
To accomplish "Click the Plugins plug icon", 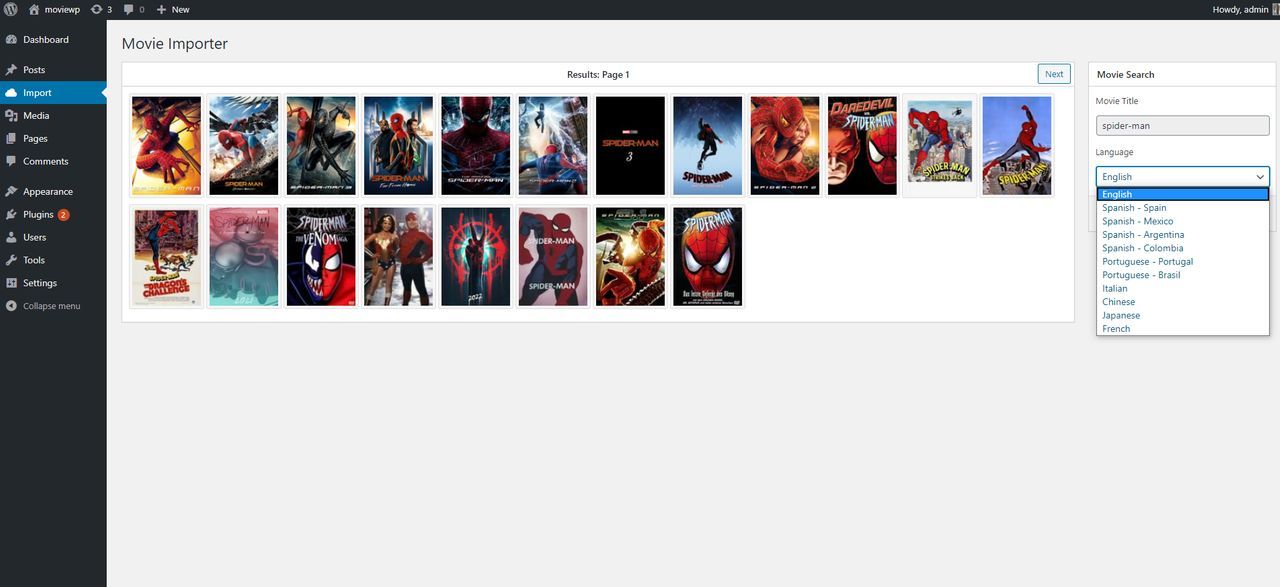I will click(11, 215).
